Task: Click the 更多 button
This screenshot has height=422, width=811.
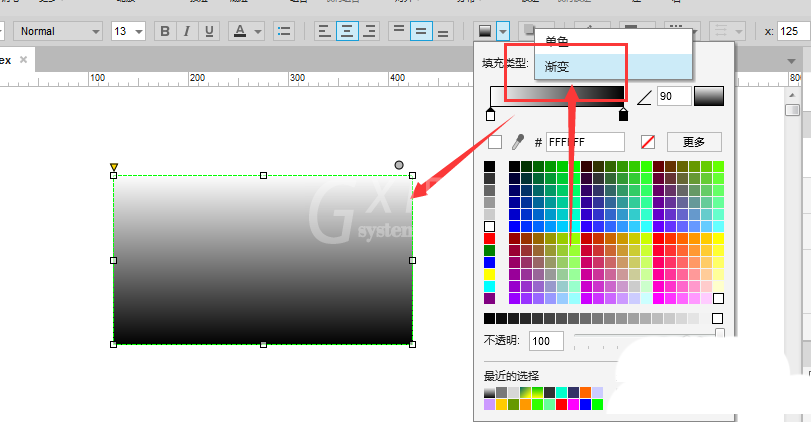Action: click(694, 142)
